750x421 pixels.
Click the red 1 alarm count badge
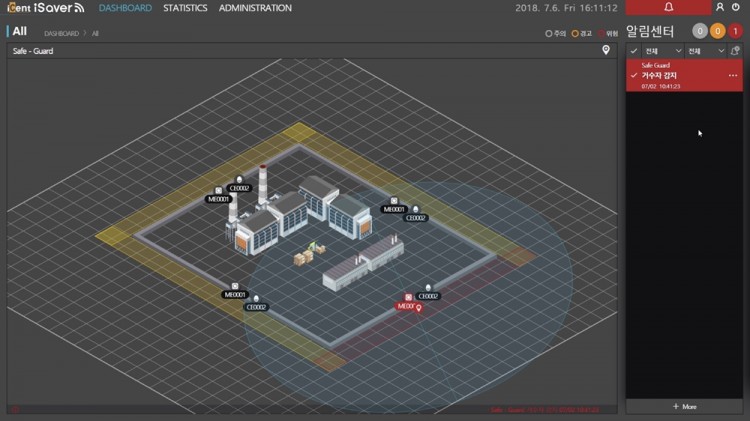(x=735, y=31)
